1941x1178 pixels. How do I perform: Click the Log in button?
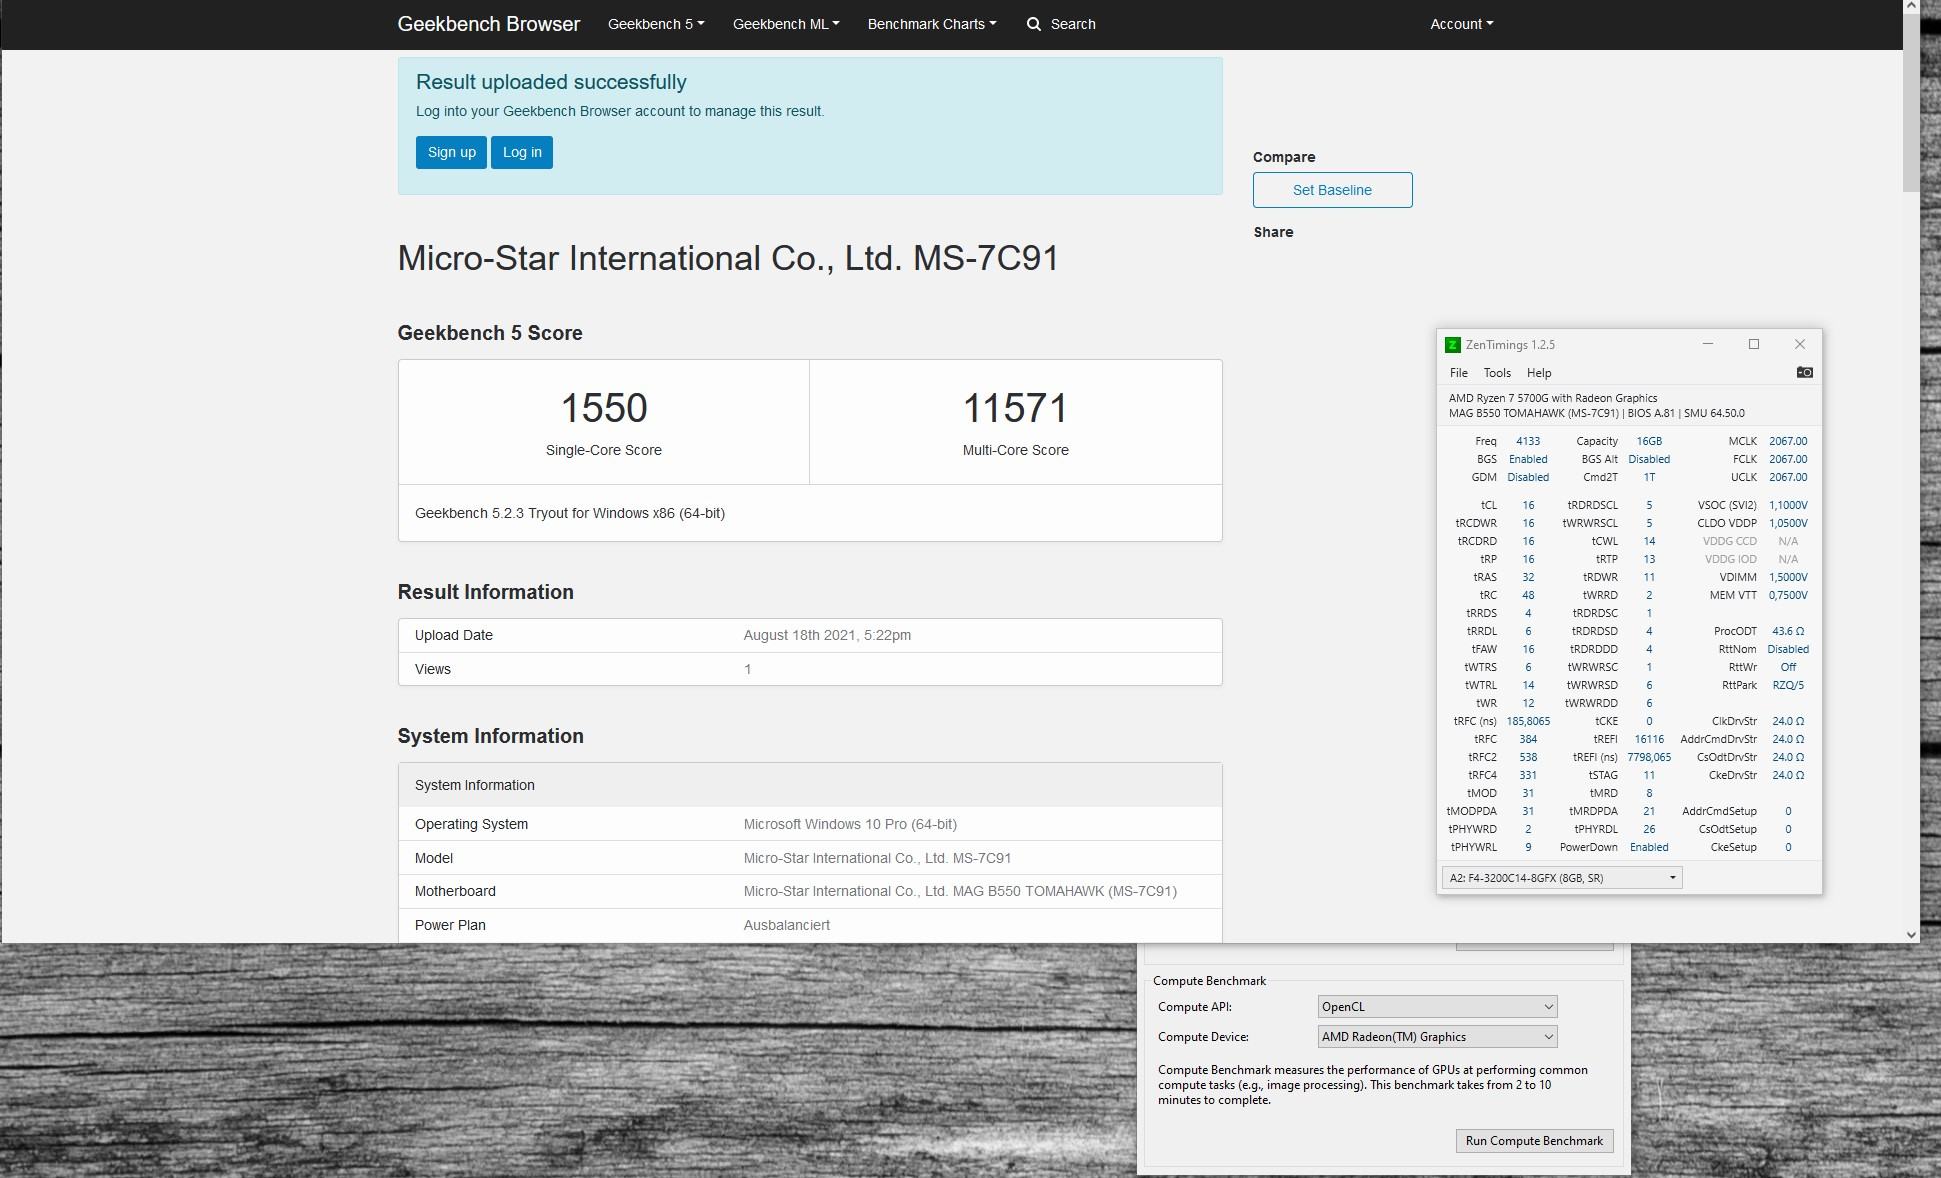(522, 152)
